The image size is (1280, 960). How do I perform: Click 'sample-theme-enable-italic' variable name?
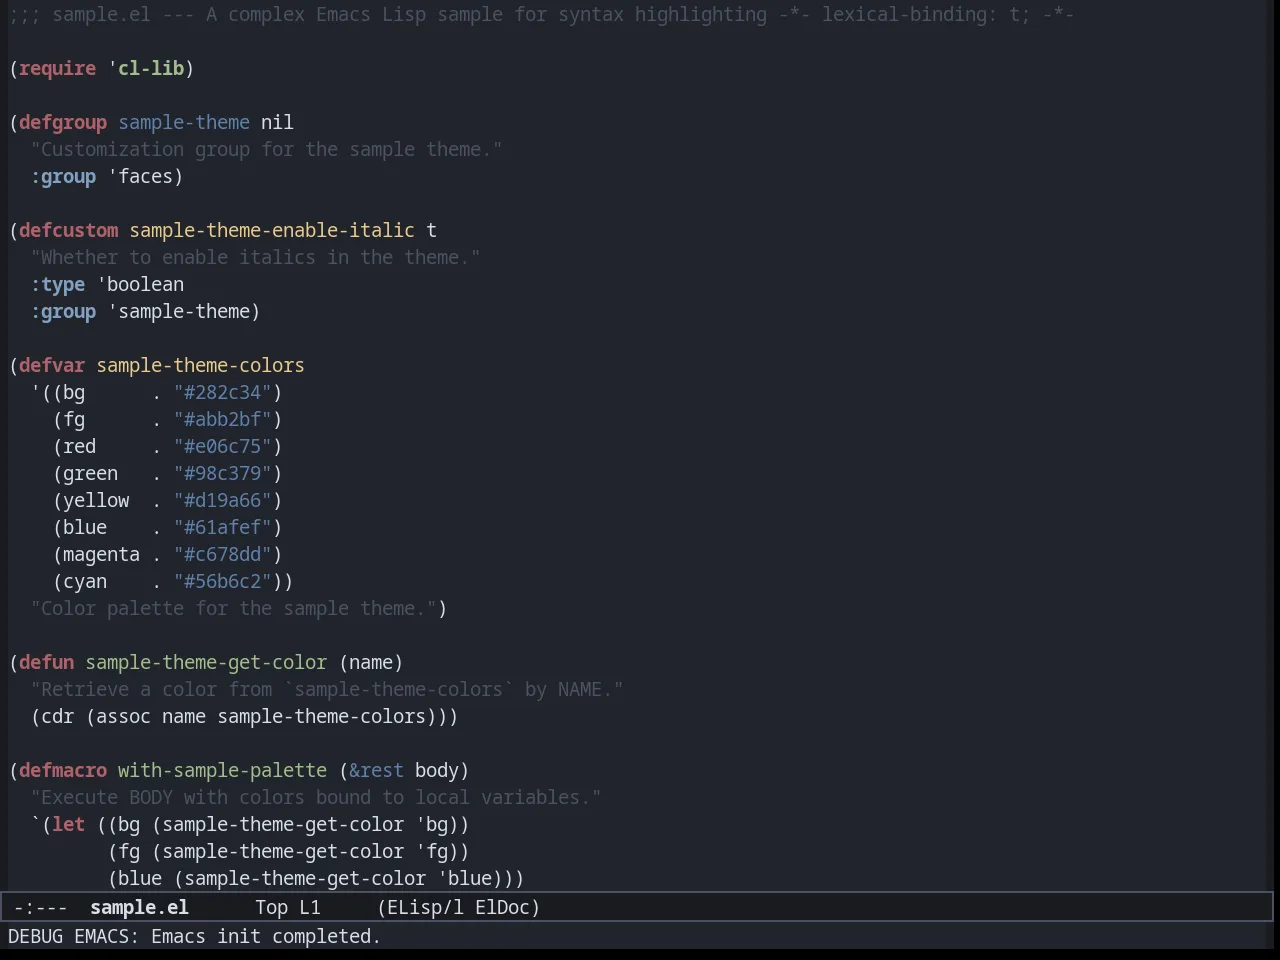point(271,230)
